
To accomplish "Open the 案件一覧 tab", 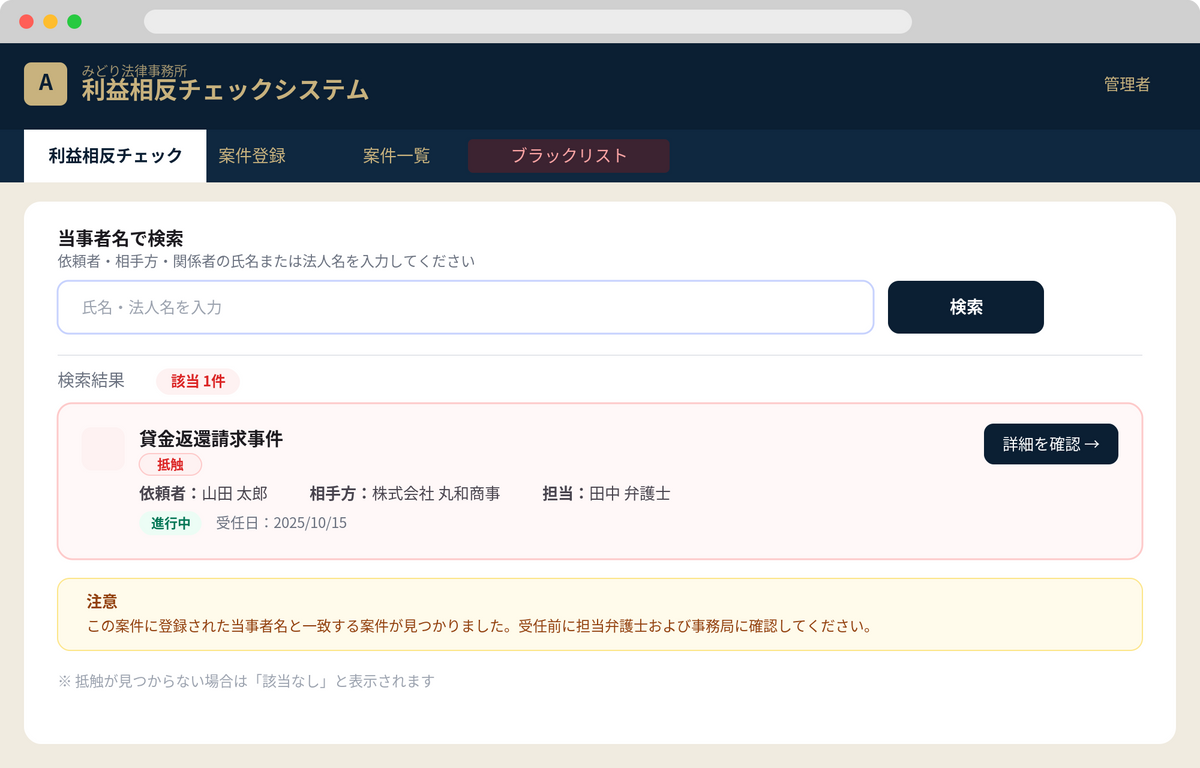I will tap(396, 156).
